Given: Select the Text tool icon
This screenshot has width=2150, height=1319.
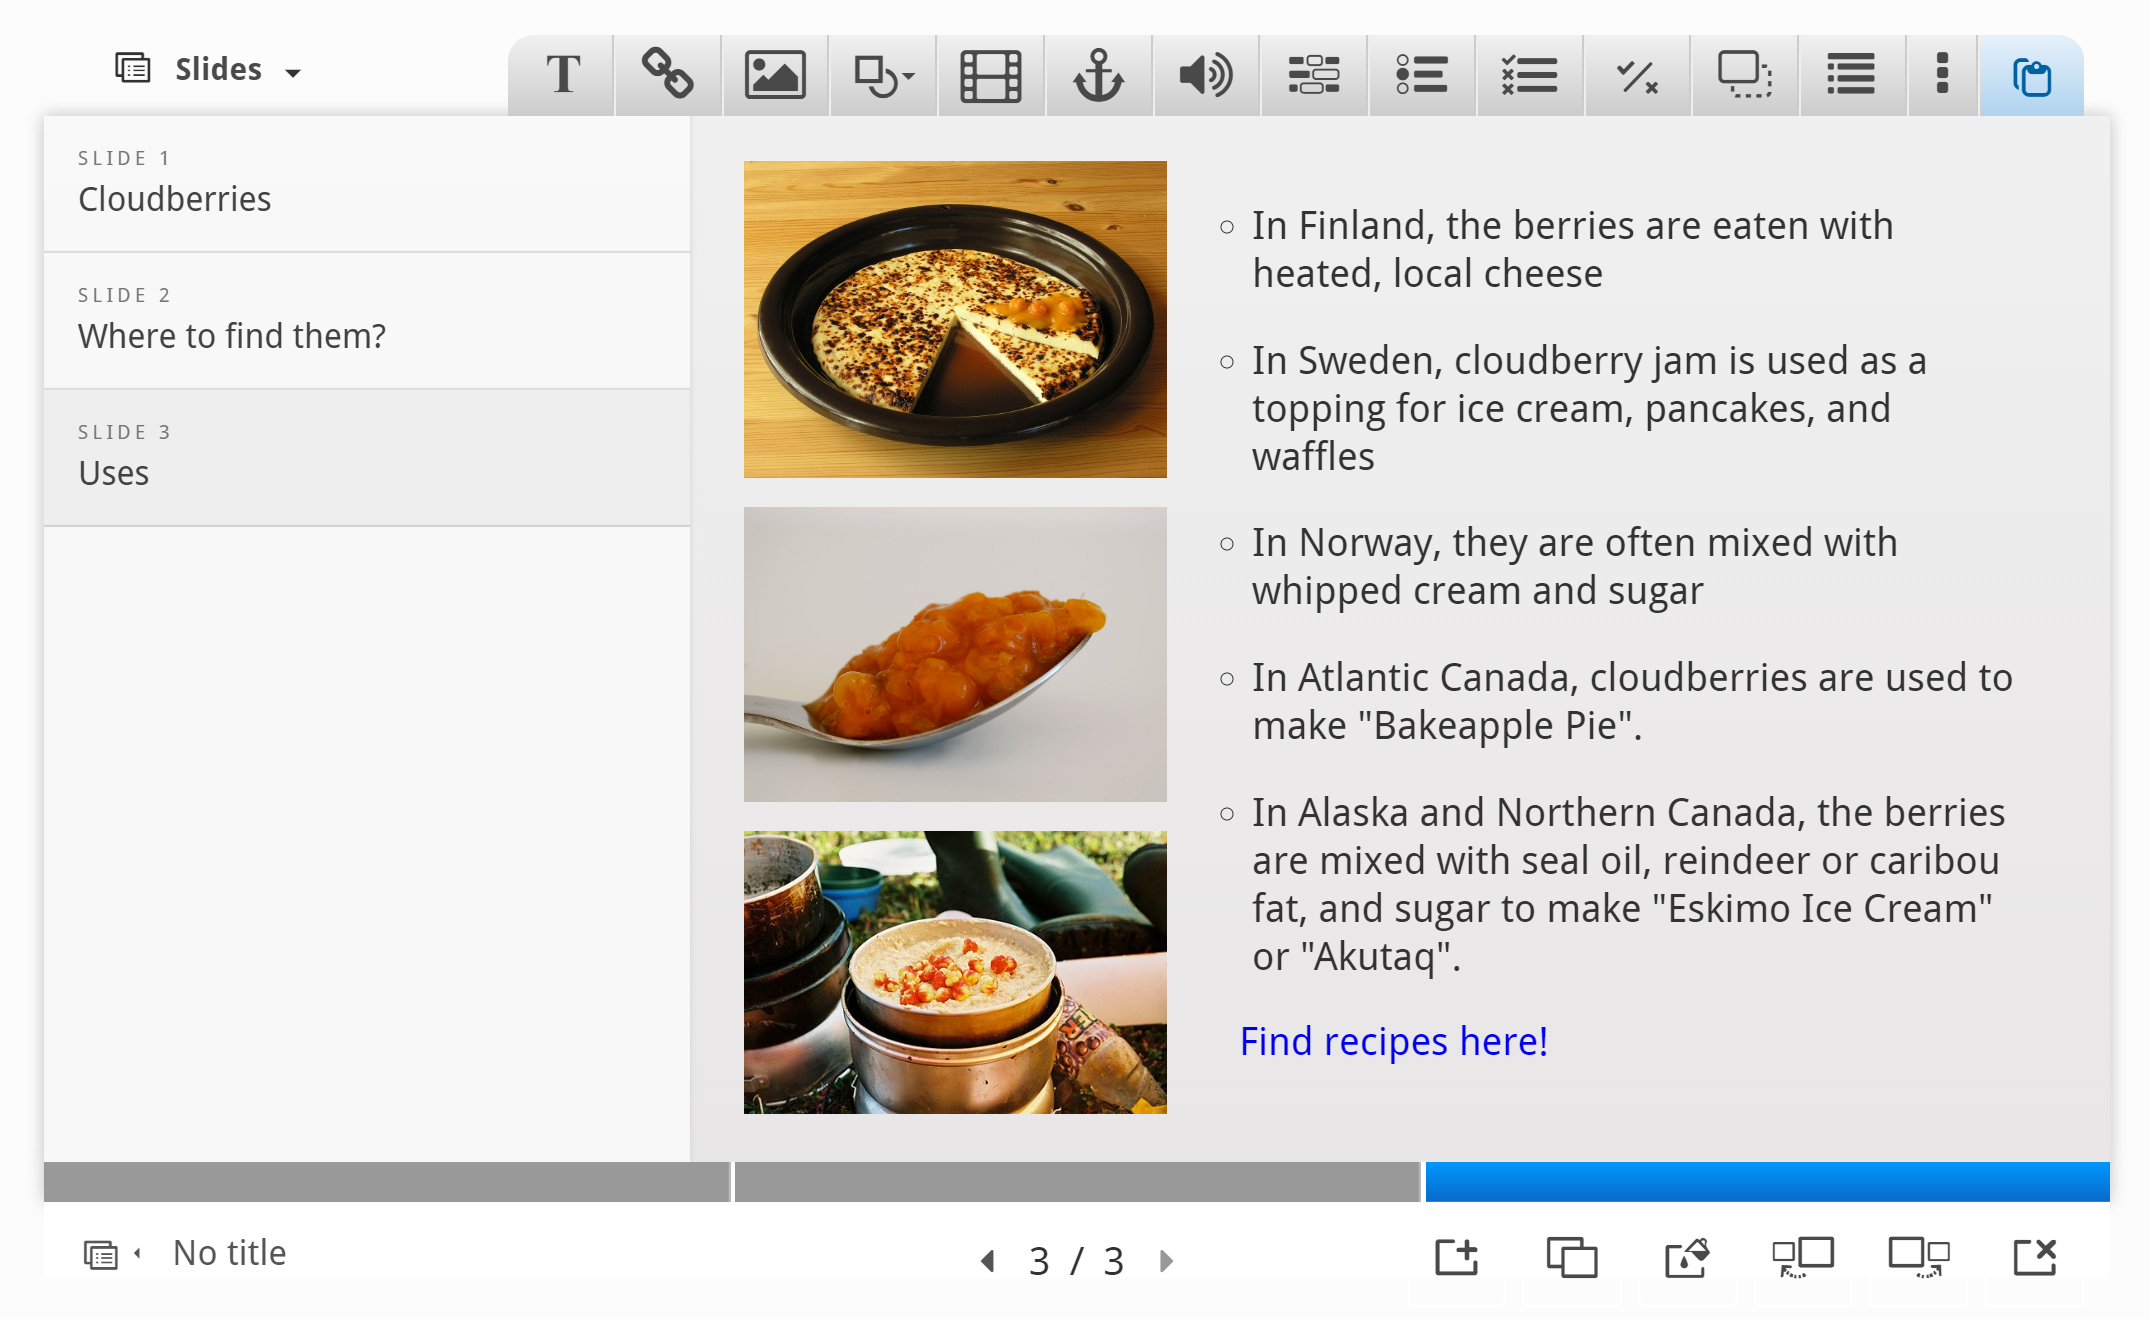Looking at the screenshot, I should coord(563,75).
